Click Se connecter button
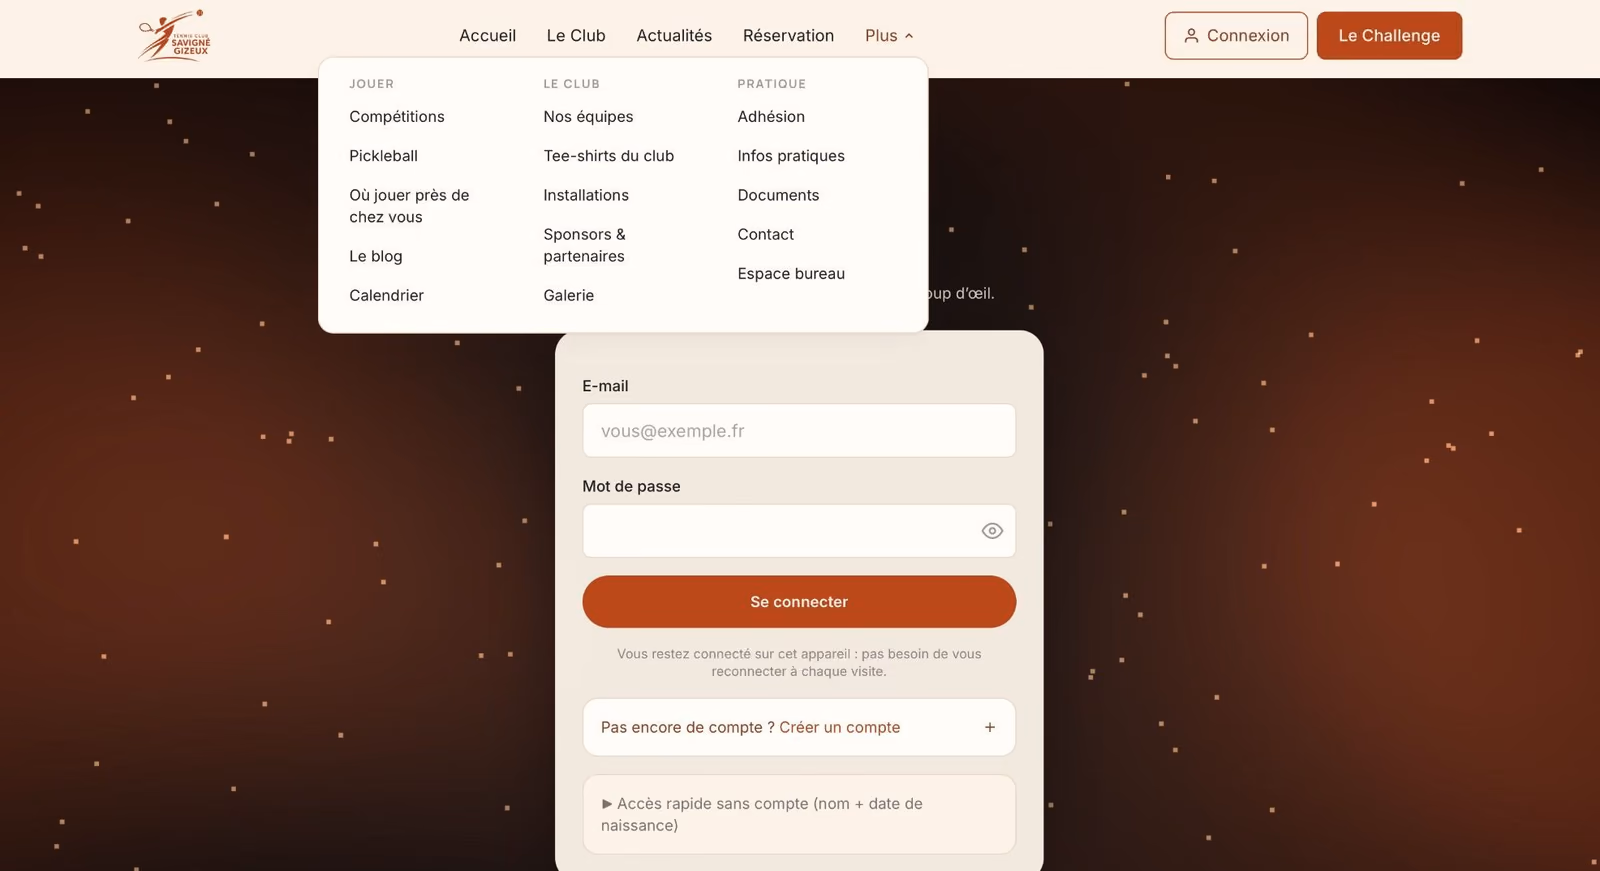 pos(799,602)
